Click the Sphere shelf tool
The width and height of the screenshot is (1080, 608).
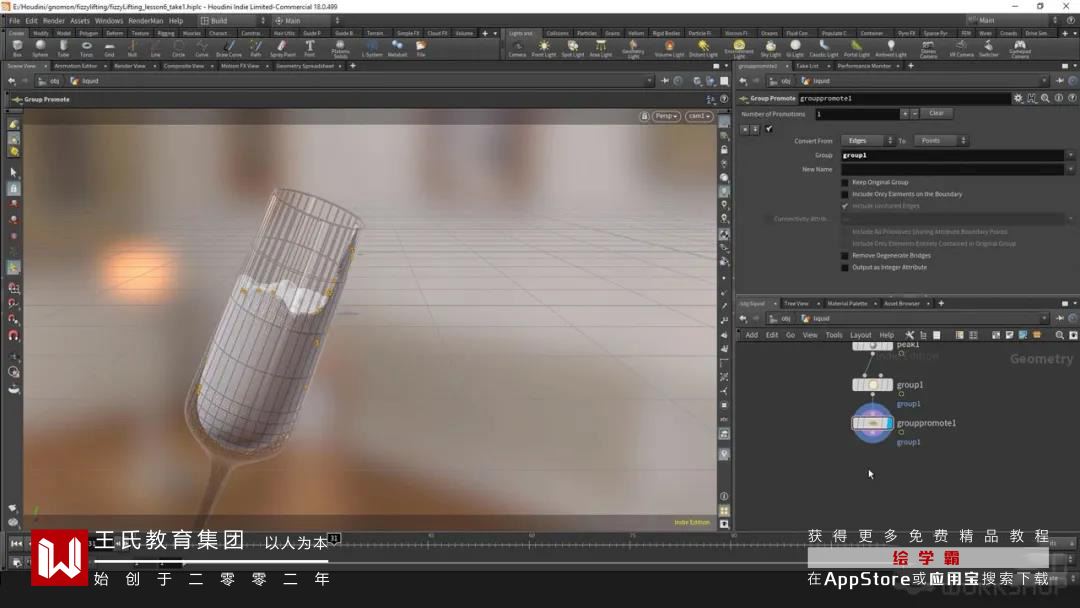pos(40,47)
